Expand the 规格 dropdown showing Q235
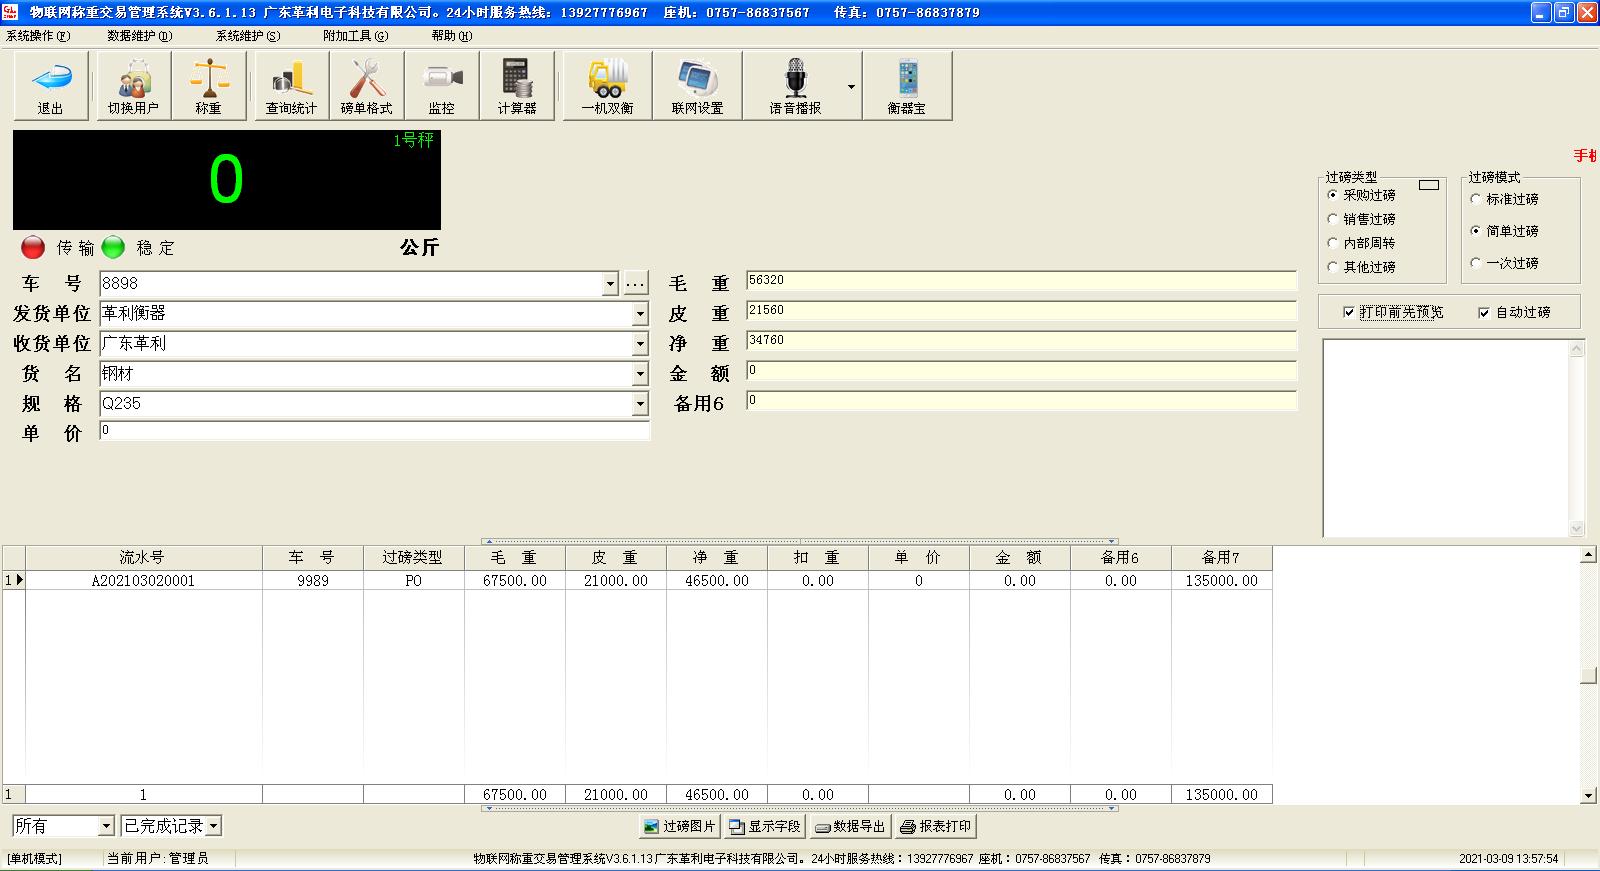Image resolution: width=1600 pixels, height=871 pixels. click(x=640, y=404)
